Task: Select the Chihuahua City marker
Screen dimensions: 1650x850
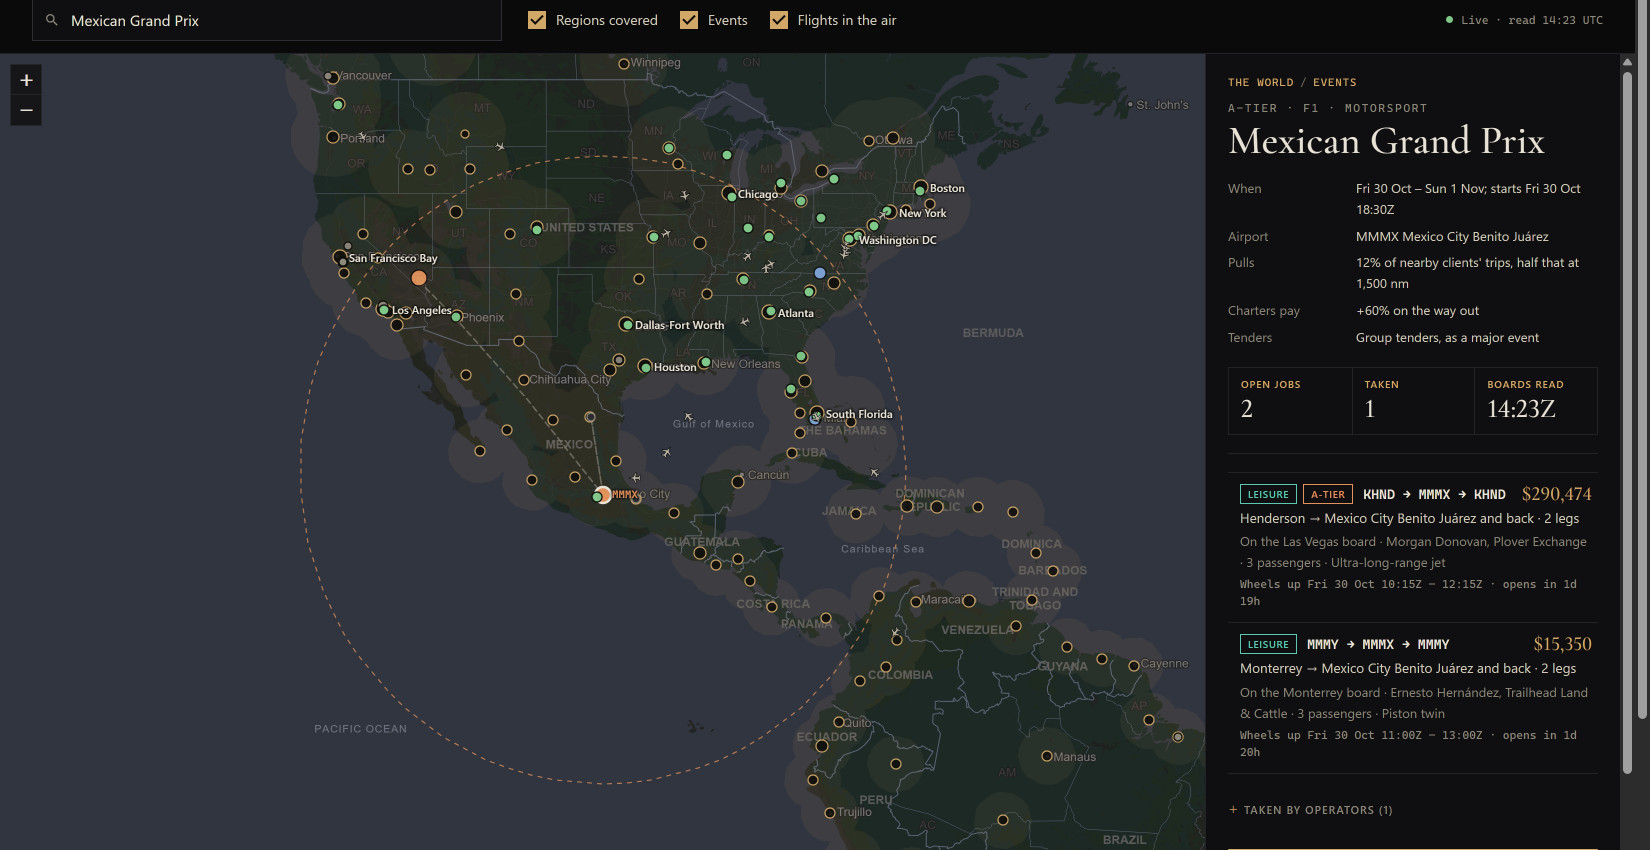Action: point(523,380)
